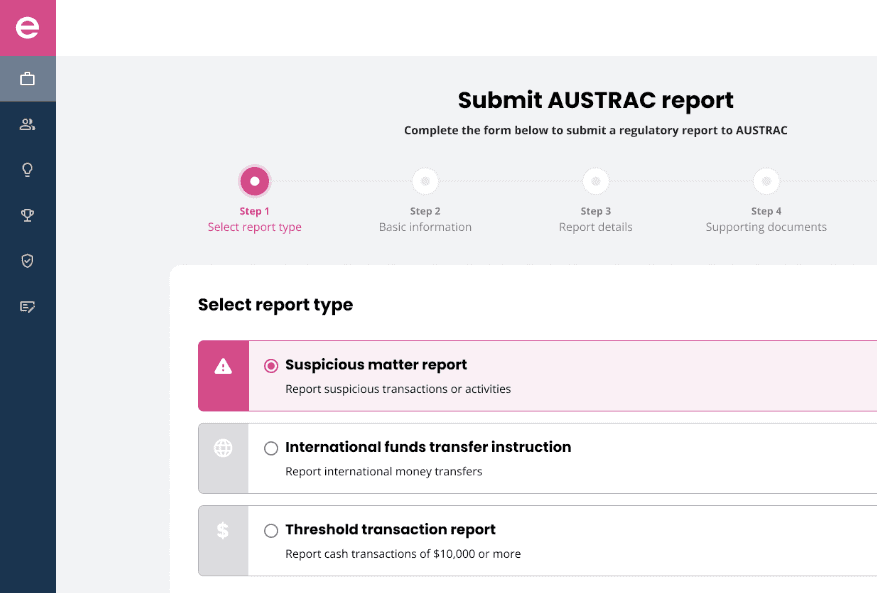Select International funds transfer instruction radio button

(x=271, y=448)
